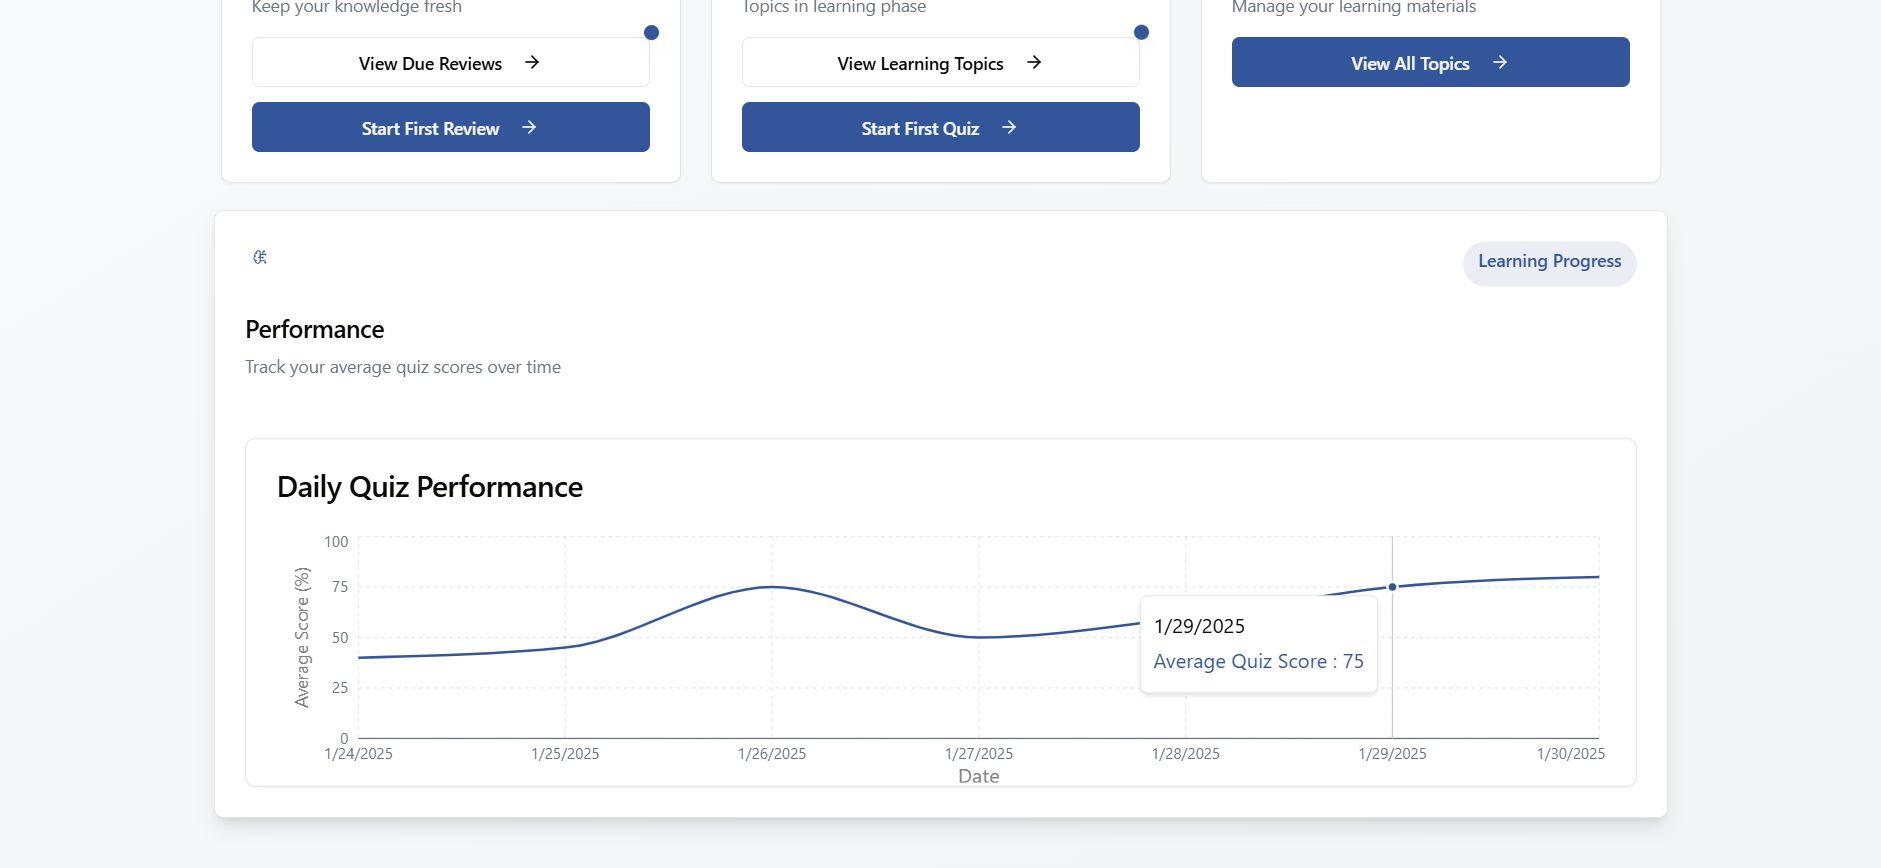Click the blue dot above Due Reviews
This screenshot has height=868, width=1881.
651,32
